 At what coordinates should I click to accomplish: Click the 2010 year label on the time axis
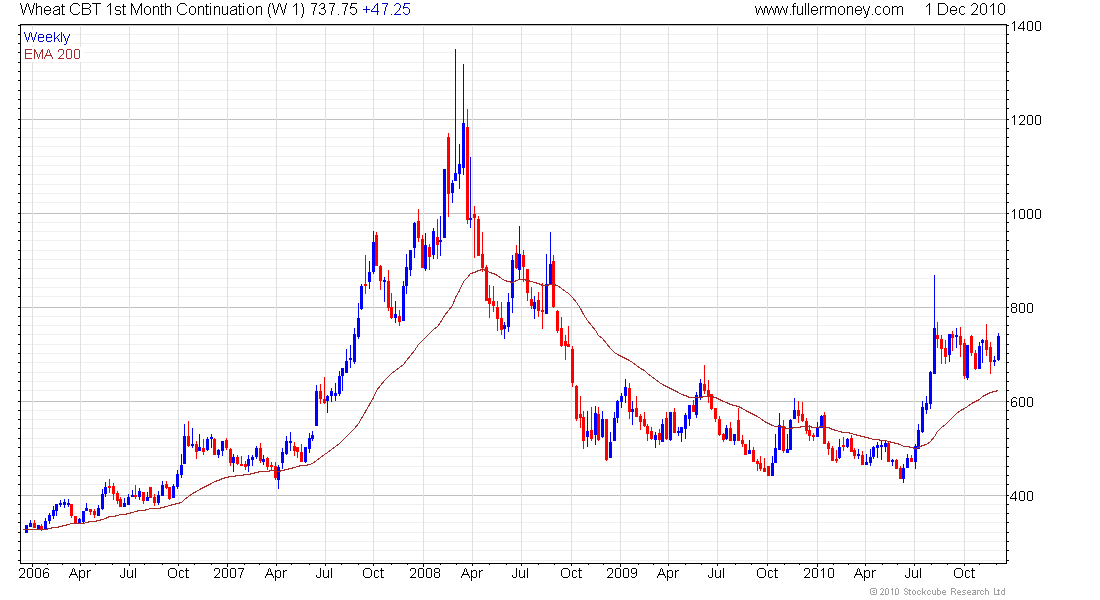pos(819,573)
